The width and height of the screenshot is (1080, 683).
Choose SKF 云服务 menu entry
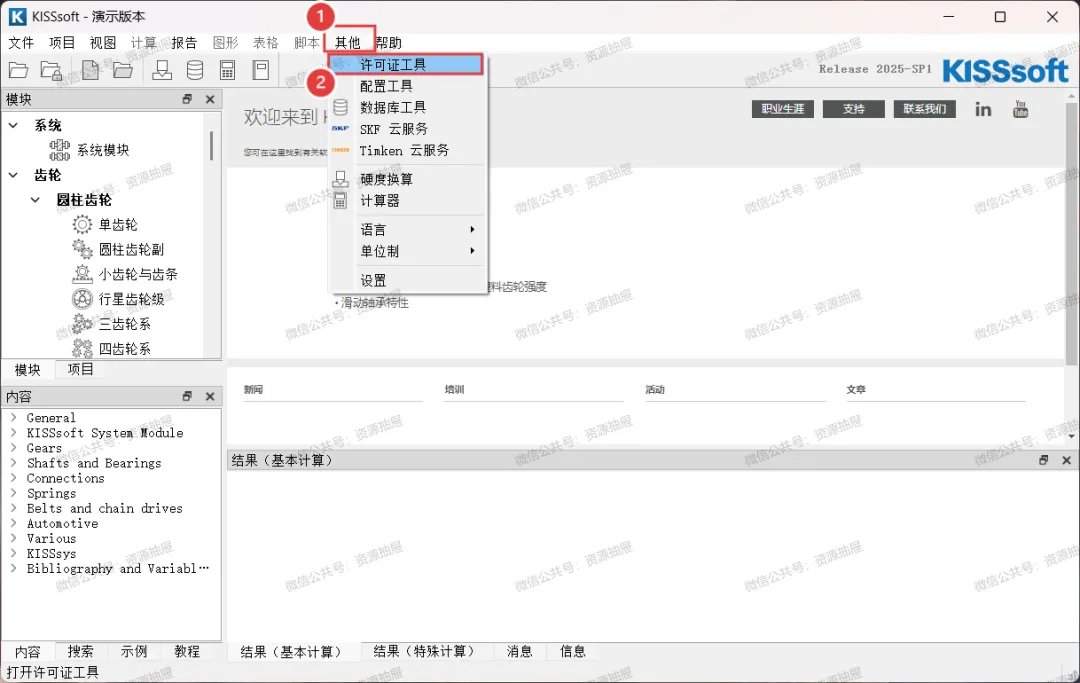(407, 129)
